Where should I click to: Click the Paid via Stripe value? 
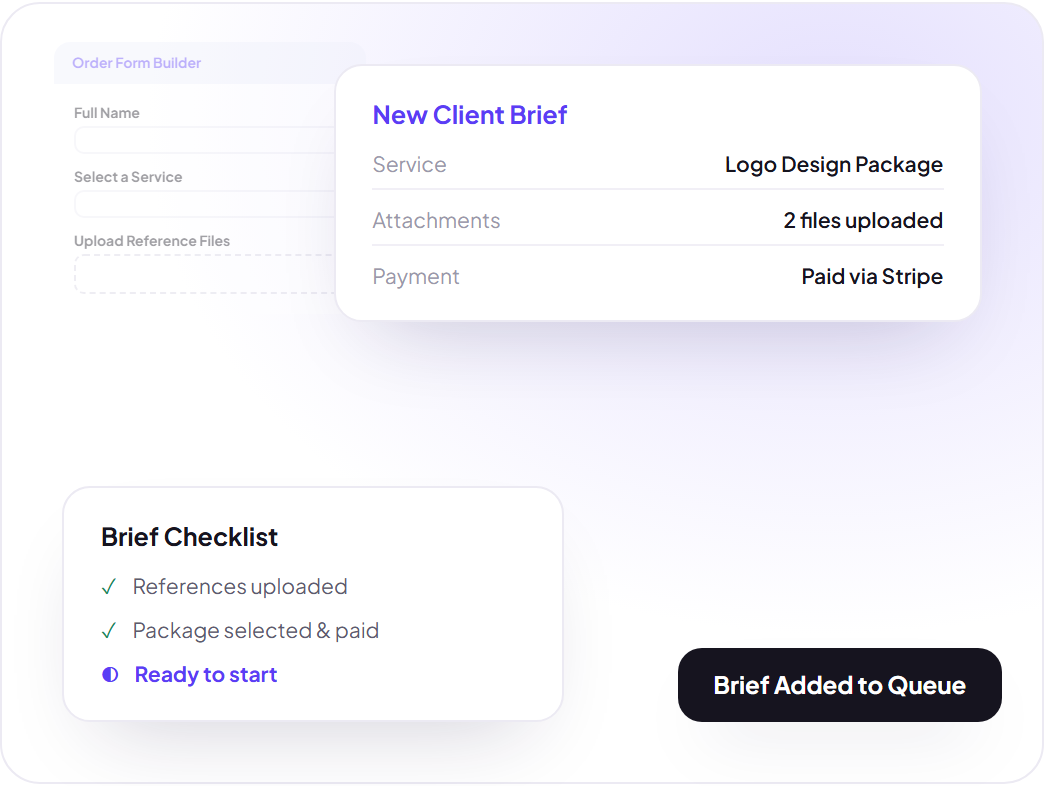click(872, 276)
